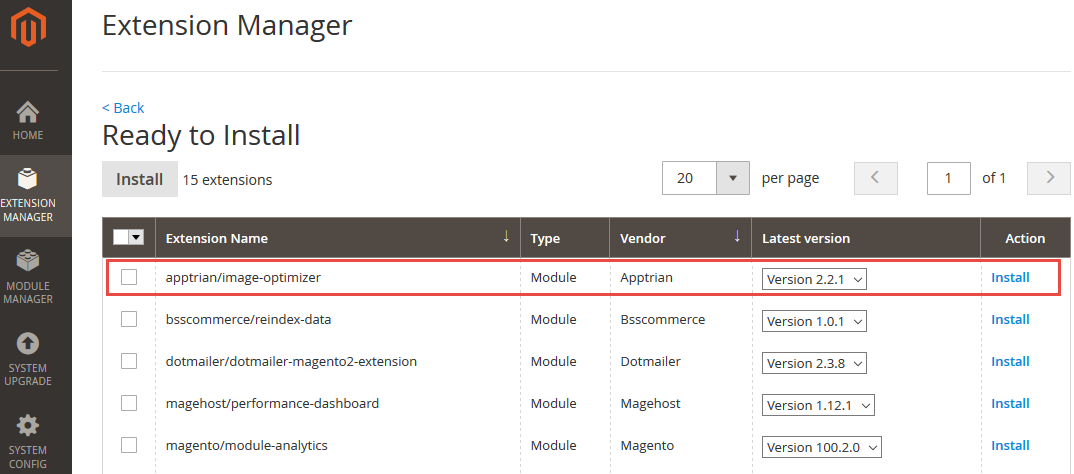Image resolution: width=1074 pixels, height=474 pixels.
Task: Select the bsscommerce/reindex-data checkbox
Action: point(129,319)
